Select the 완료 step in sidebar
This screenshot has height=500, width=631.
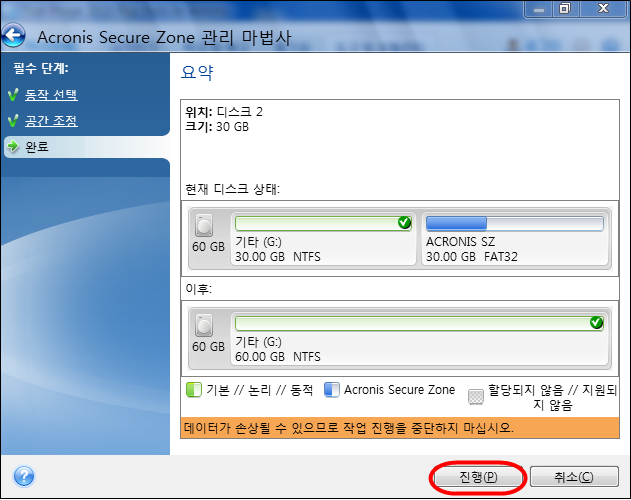pyautogui.click(x=86, y=147)
